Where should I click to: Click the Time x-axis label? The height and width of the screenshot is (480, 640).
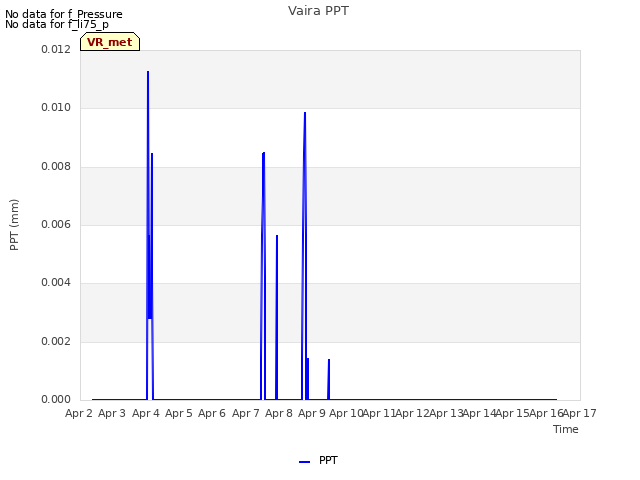click(566, 429)
